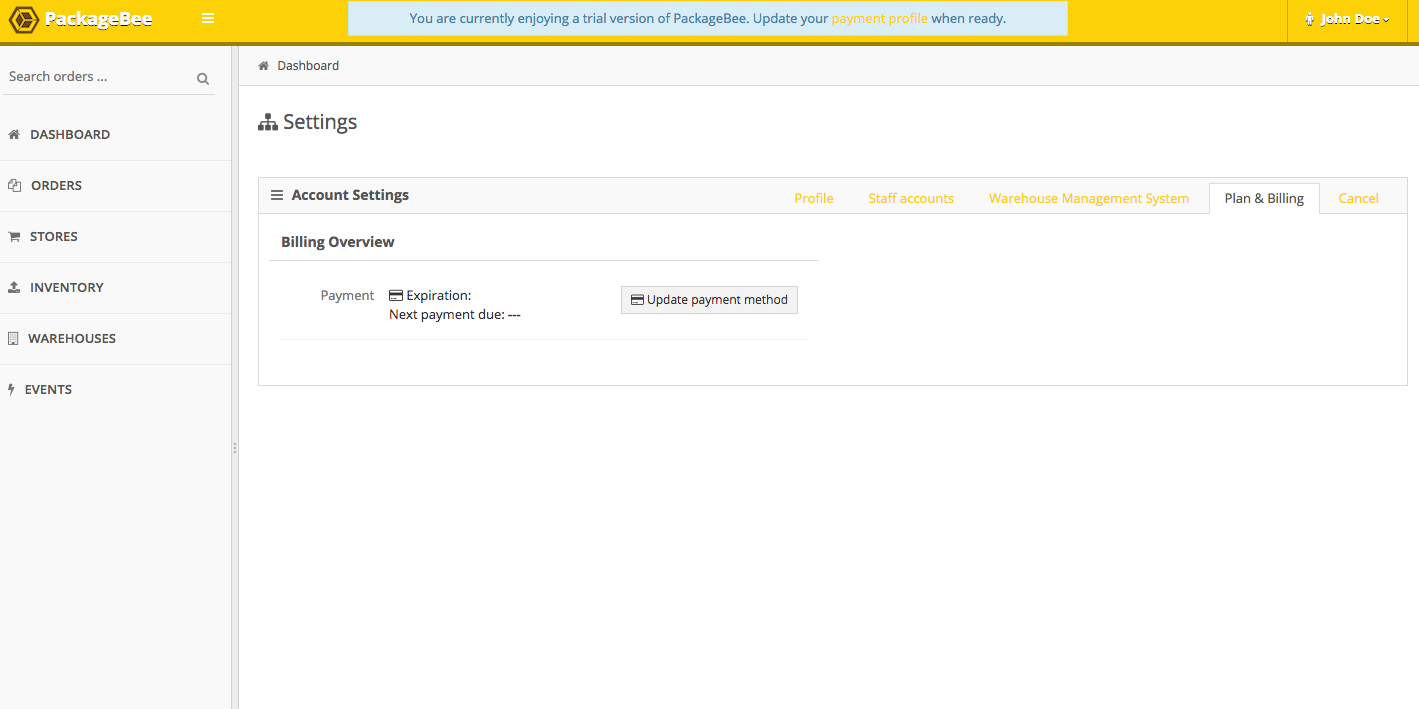Click the Warehouses building icon in sidebar
Viewport: 1419px width, 709px height.
[13, 338]
